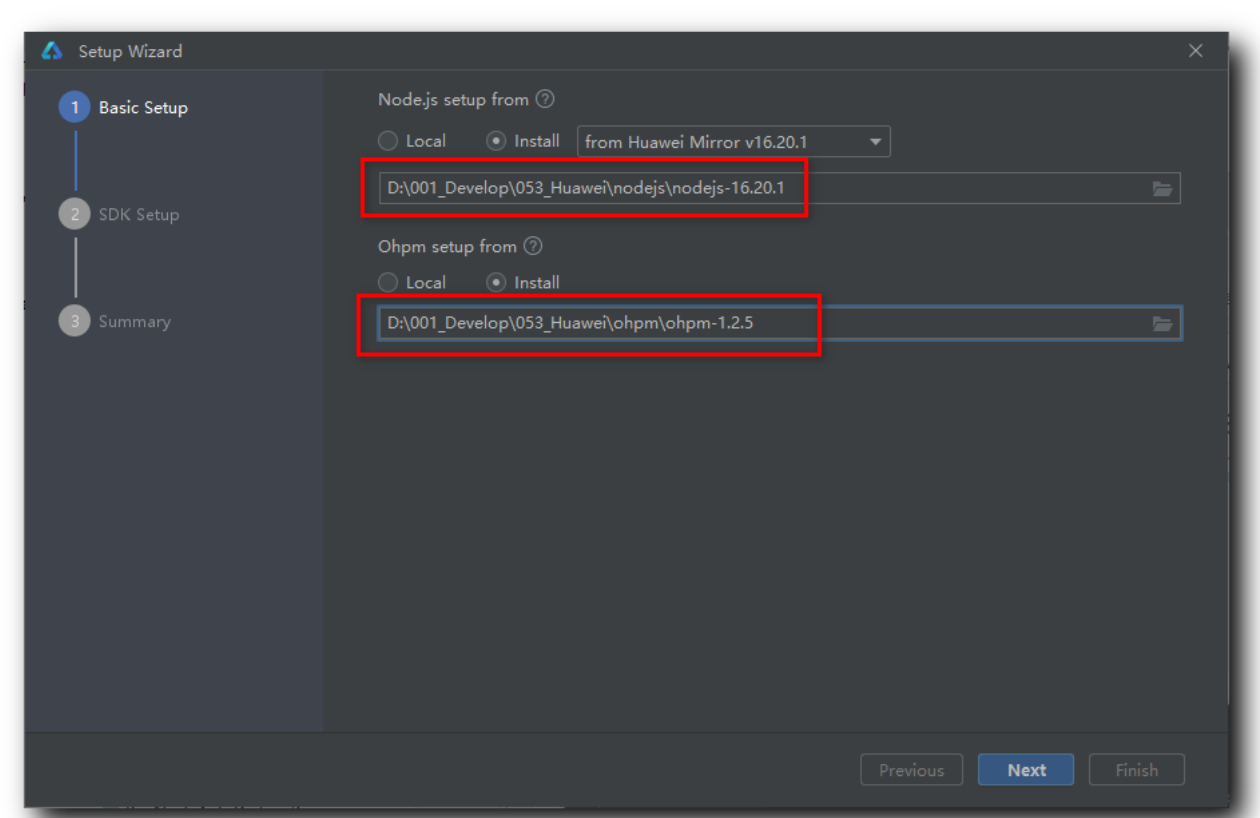Go to SDK Setup step
Screen dimensions: 1260x818
click(x=120, y=214)
